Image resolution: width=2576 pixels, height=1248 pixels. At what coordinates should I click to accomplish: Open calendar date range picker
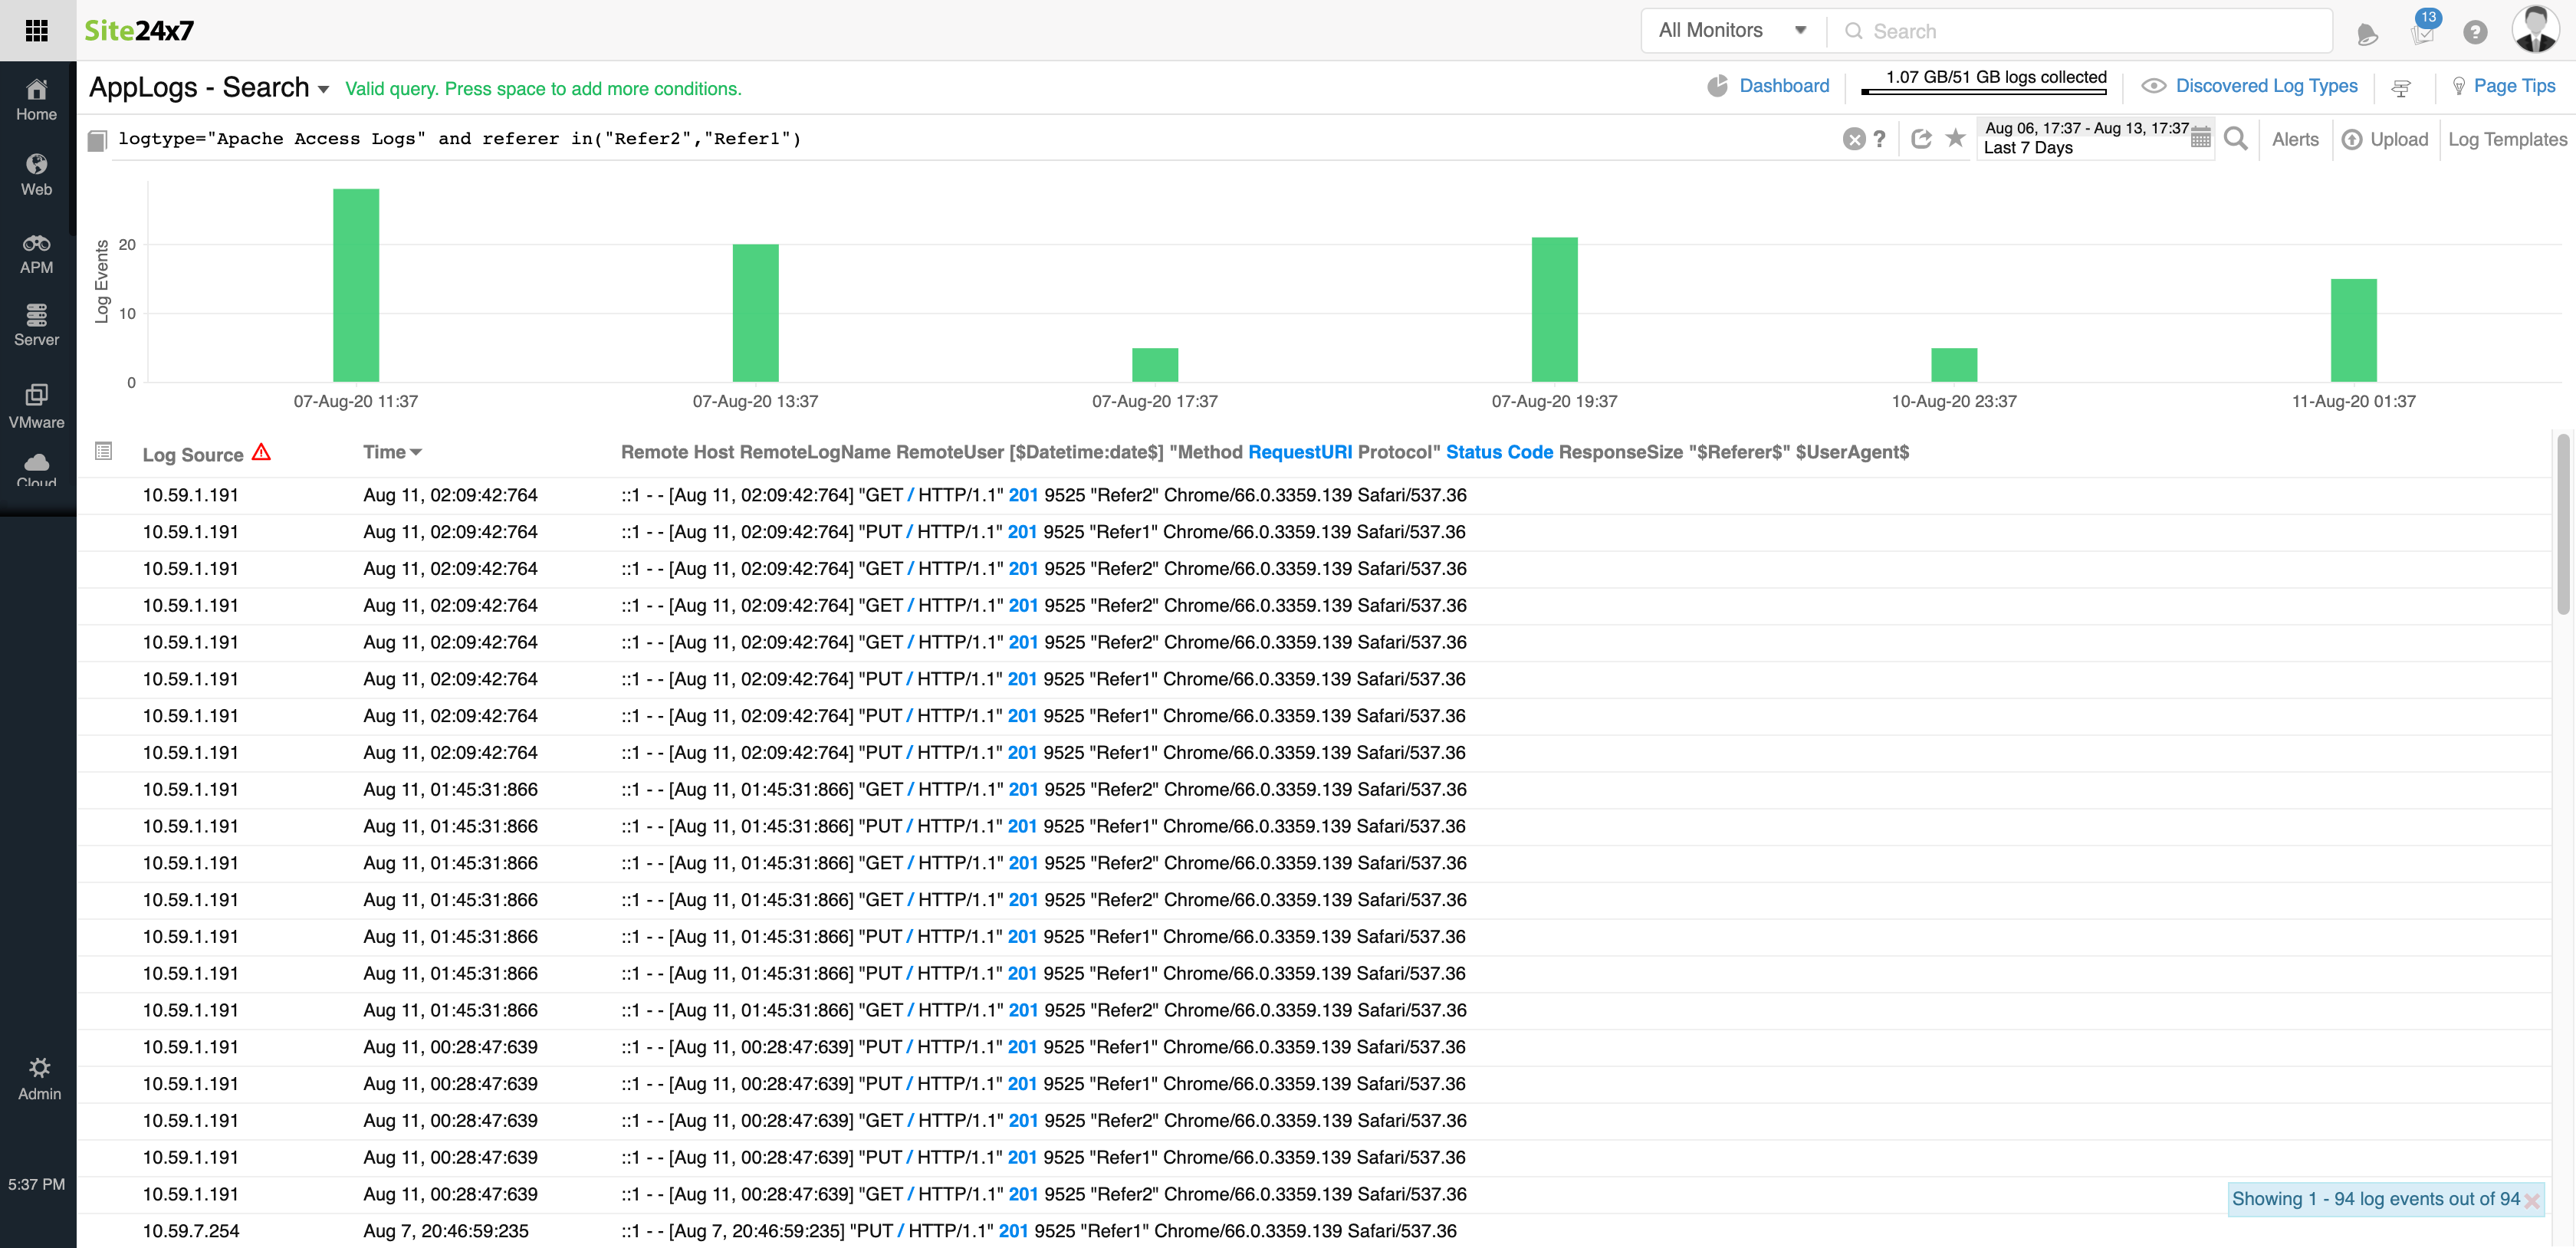click(x=2200, y=138)
